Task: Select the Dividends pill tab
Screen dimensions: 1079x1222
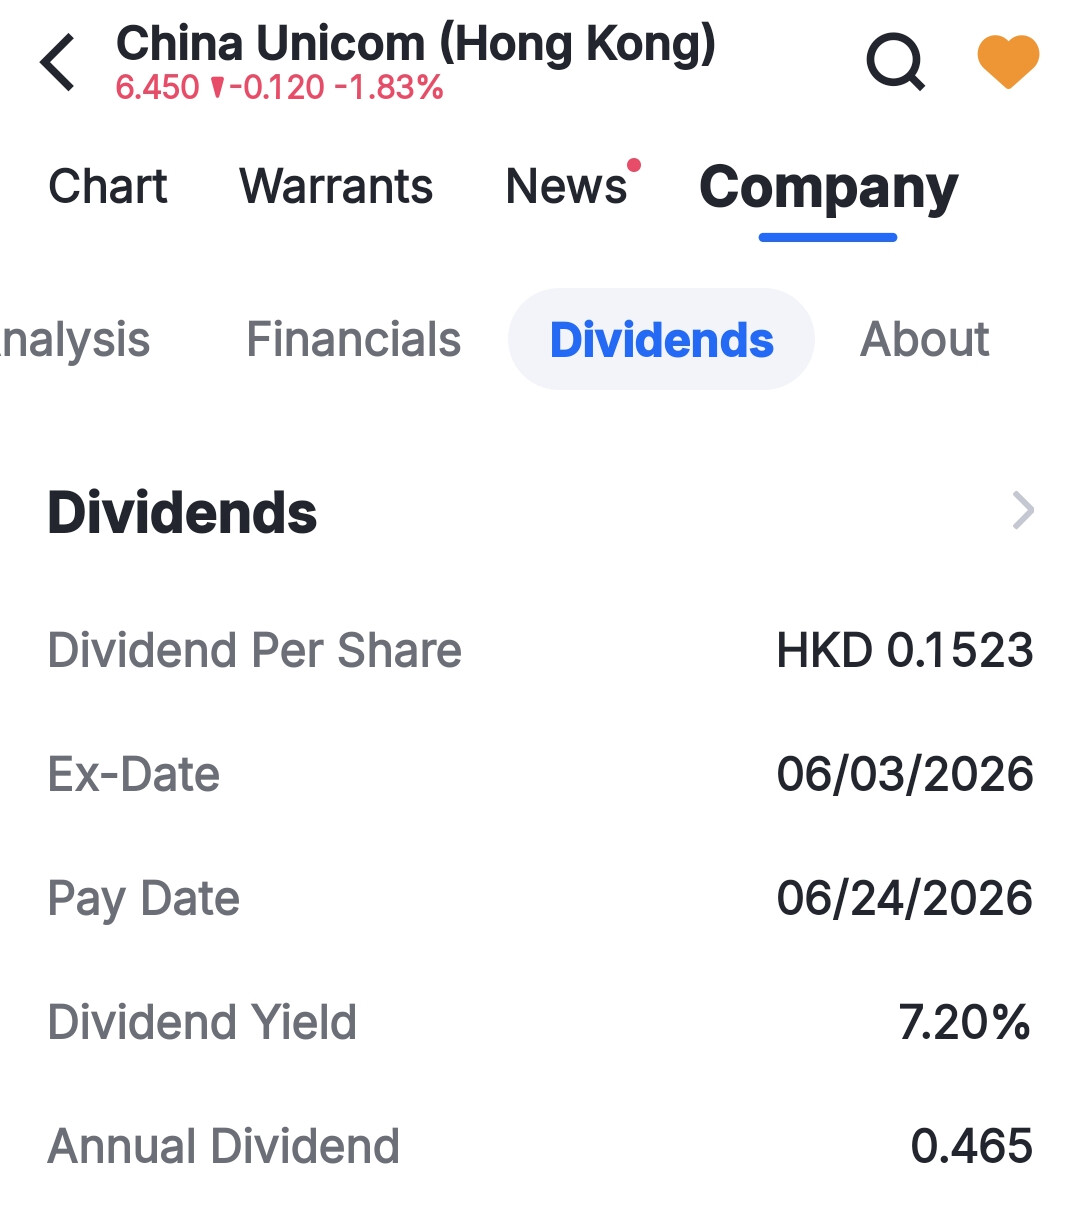Action: coord(661,339)
